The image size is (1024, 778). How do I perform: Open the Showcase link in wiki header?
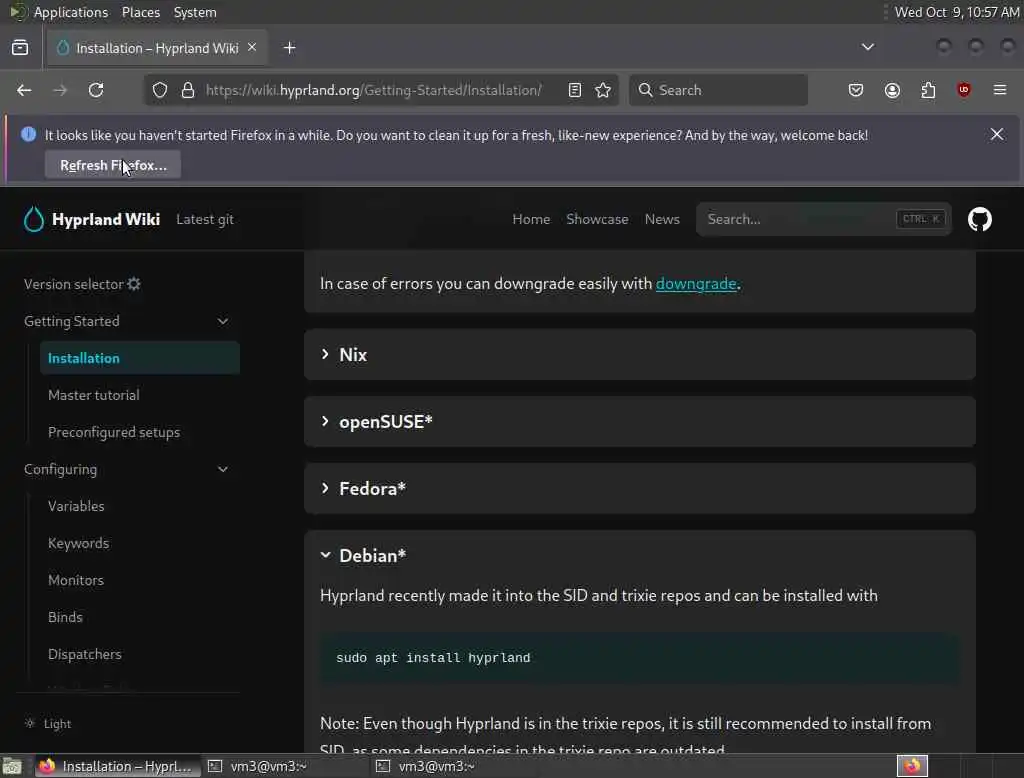click(597, 219)
